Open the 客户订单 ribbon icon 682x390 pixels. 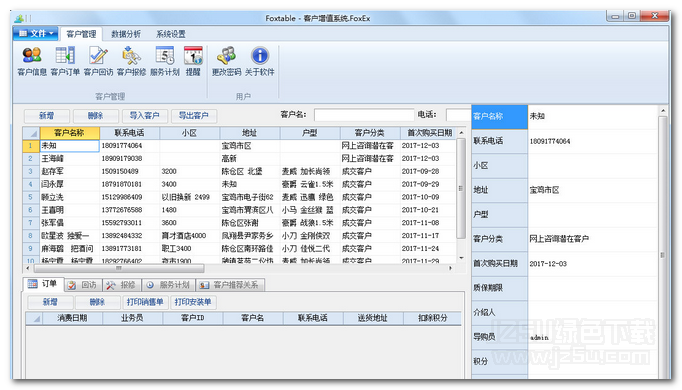(x=65, y=61)
